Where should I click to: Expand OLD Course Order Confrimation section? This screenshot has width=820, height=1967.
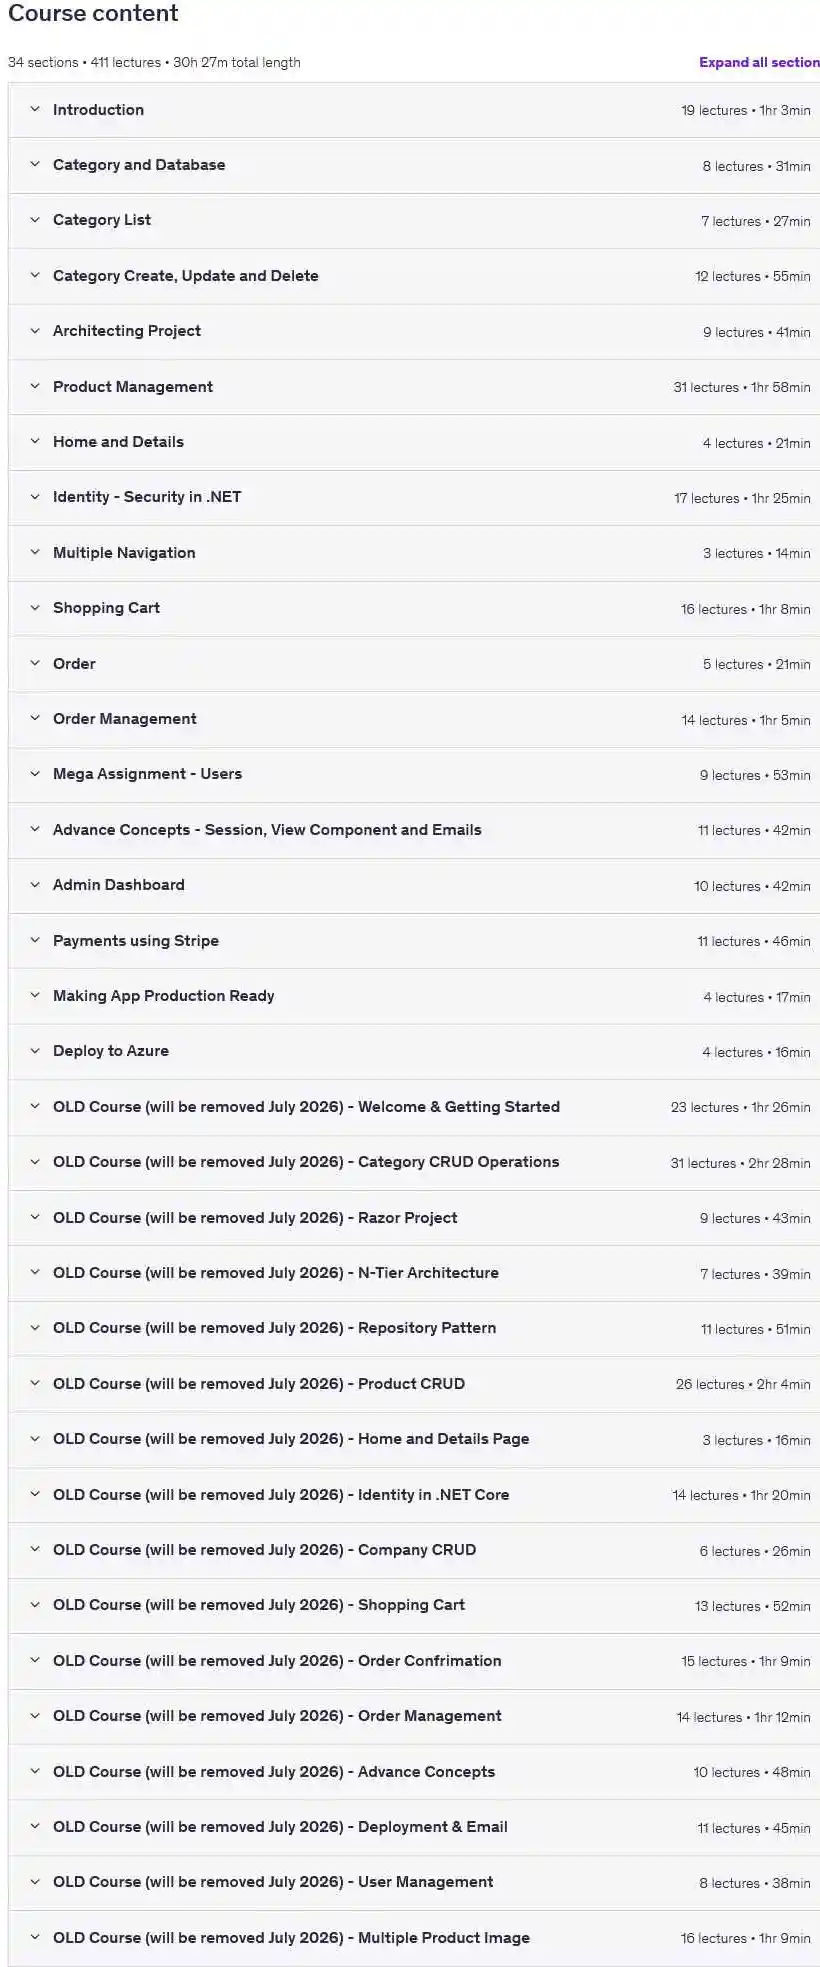point(414,1660)
